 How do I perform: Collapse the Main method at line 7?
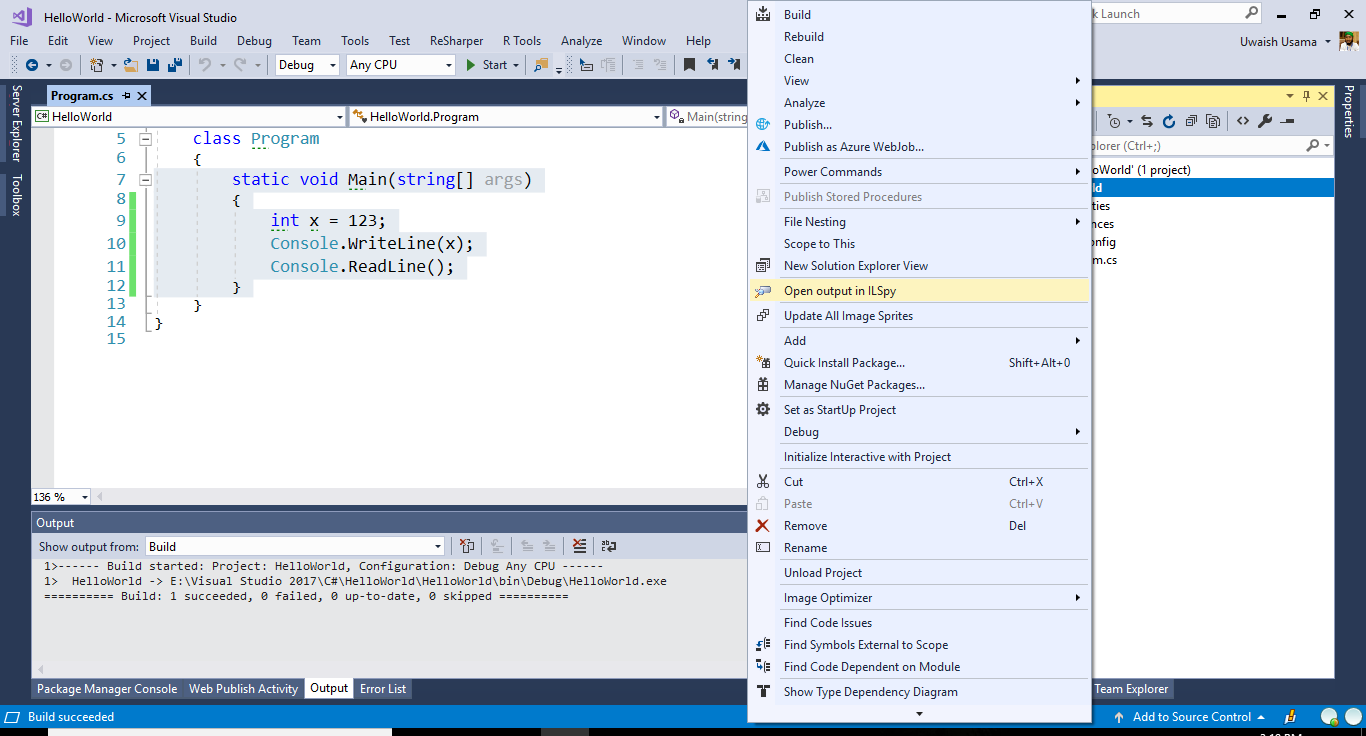click(x=145, y=180)
